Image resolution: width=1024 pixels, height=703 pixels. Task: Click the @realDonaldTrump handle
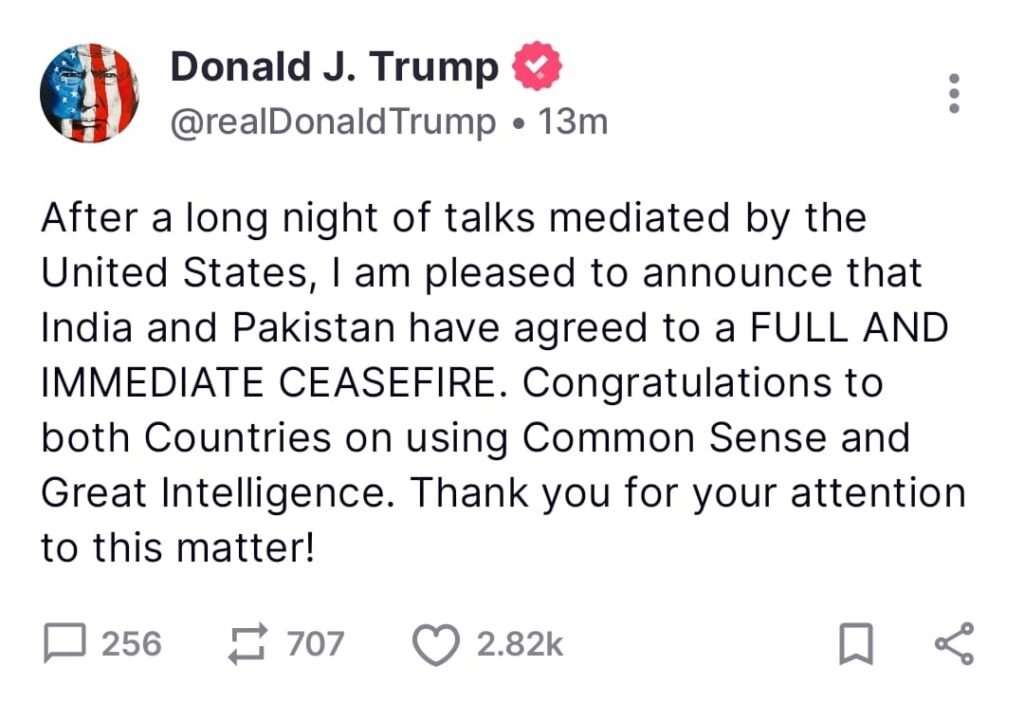tap(334, 122)
